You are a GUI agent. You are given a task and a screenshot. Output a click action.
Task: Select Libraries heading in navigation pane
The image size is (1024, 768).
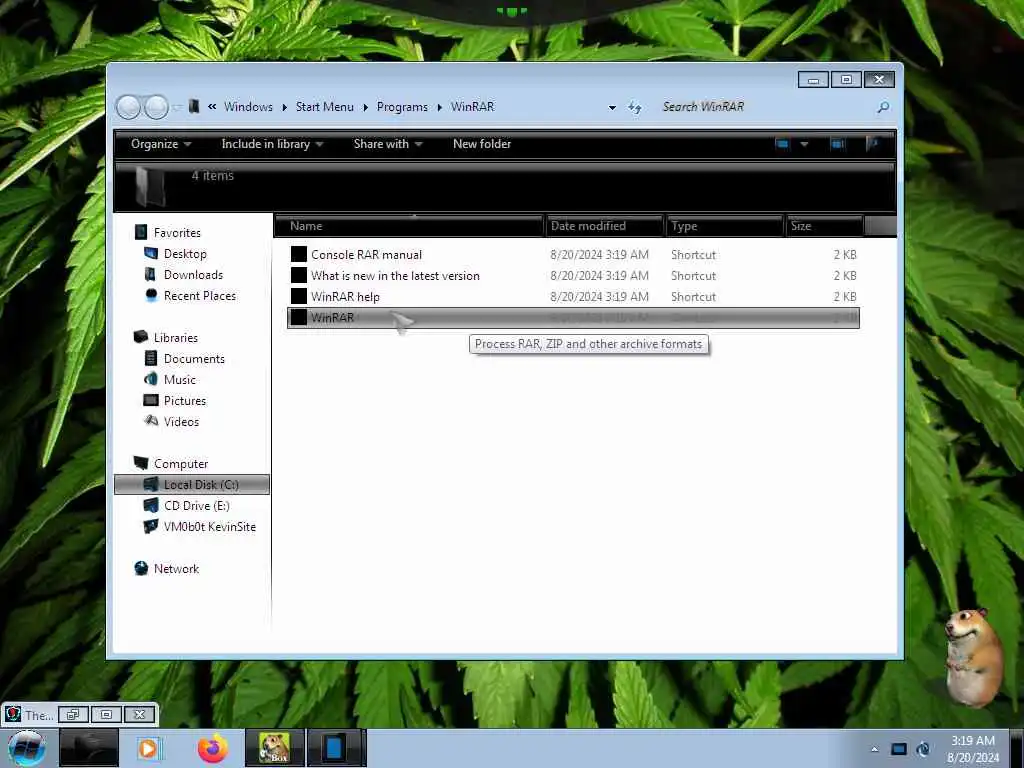(176, 338)
